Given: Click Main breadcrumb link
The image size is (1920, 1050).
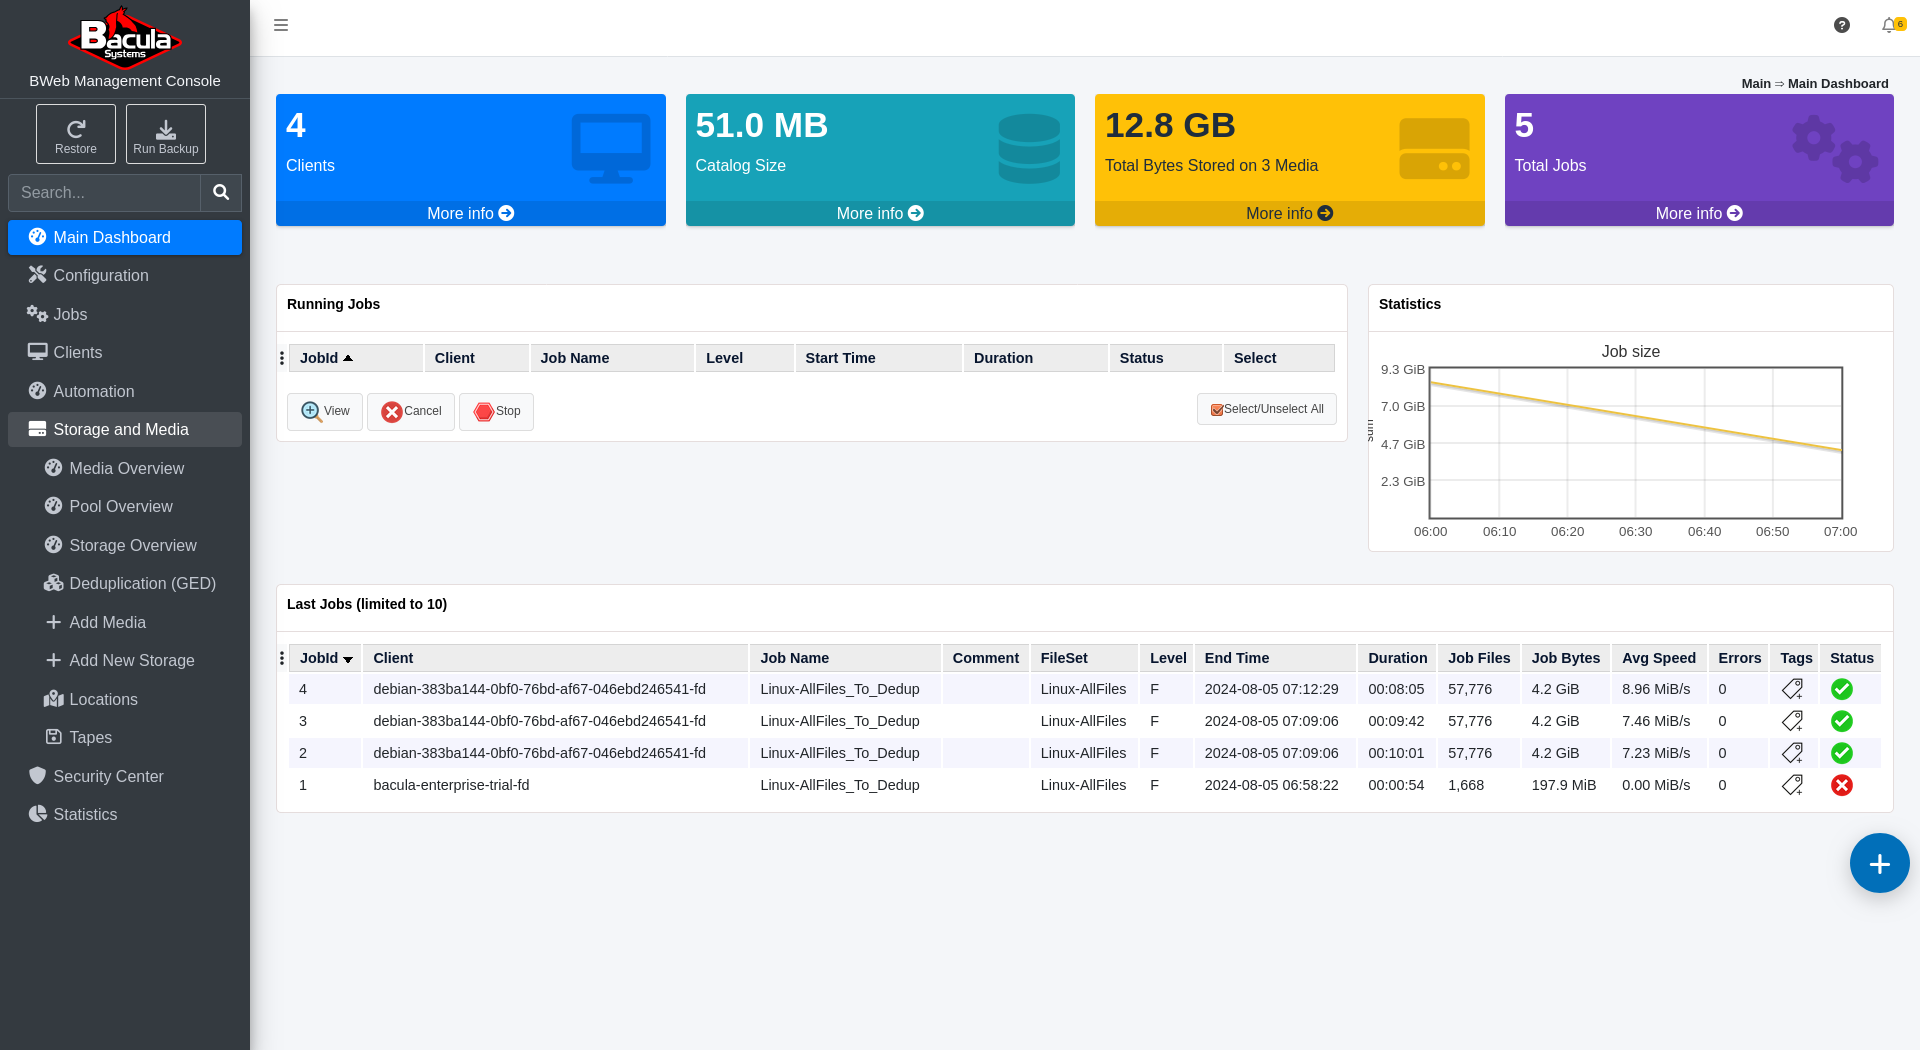Looking at the screenshot, I should point(1755,84).
